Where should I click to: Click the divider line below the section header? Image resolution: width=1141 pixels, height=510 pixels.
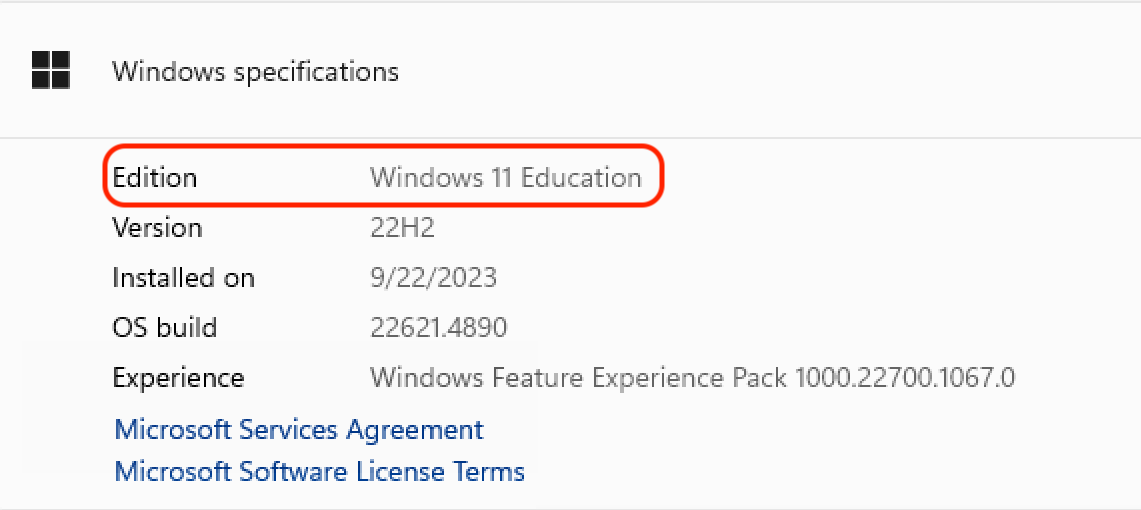[x=570, y=138]
